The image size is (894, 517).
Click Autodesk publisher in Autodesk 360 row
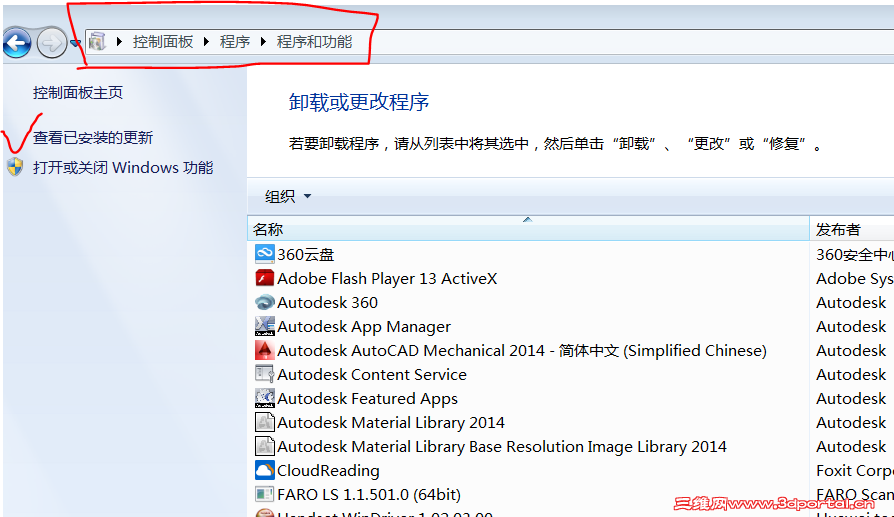851,302
